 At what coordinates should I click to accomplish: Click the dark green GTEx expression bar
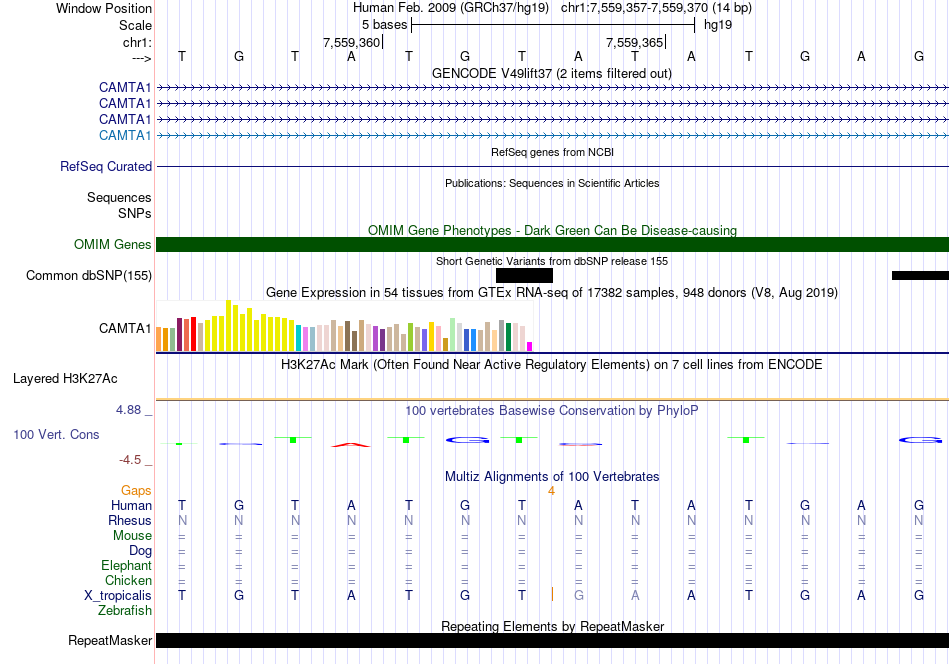(x=508, y=337)
